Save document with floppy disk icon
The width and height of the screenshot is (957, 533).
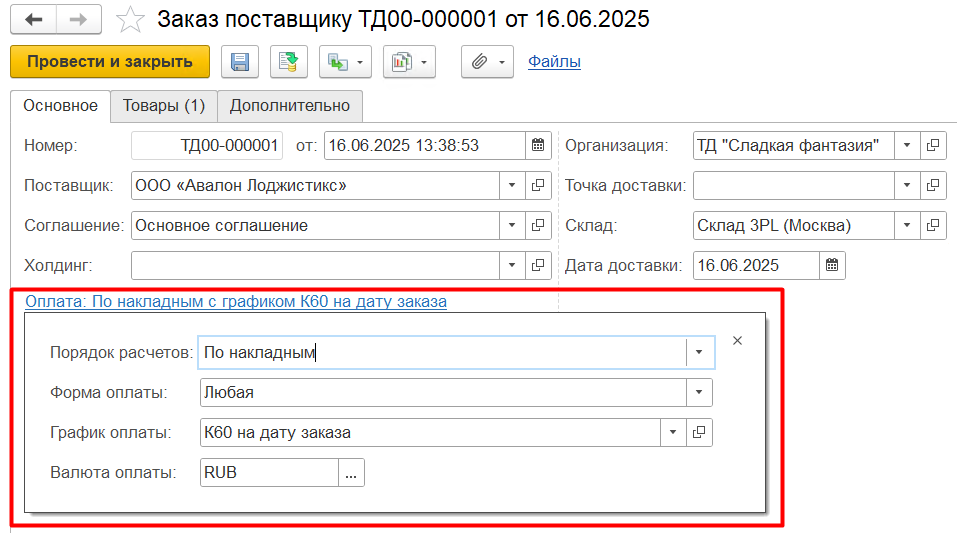[x=240, y=62]
